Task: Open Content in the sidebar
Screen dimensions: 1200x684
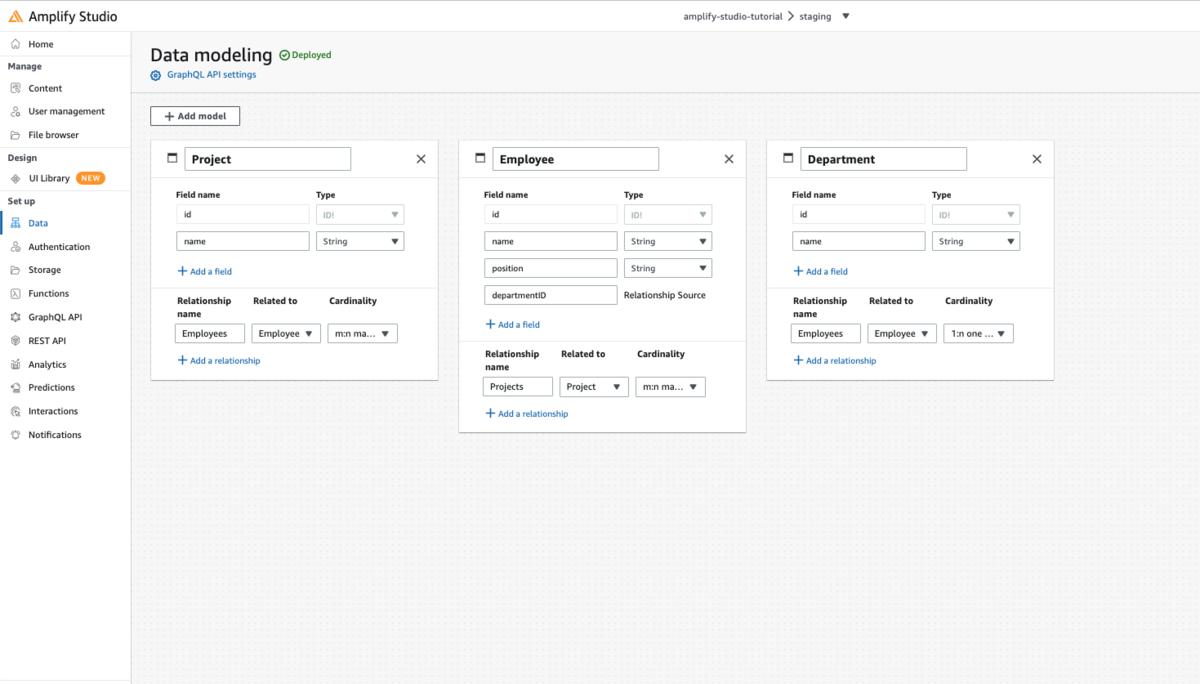Action: coord(45,88)
